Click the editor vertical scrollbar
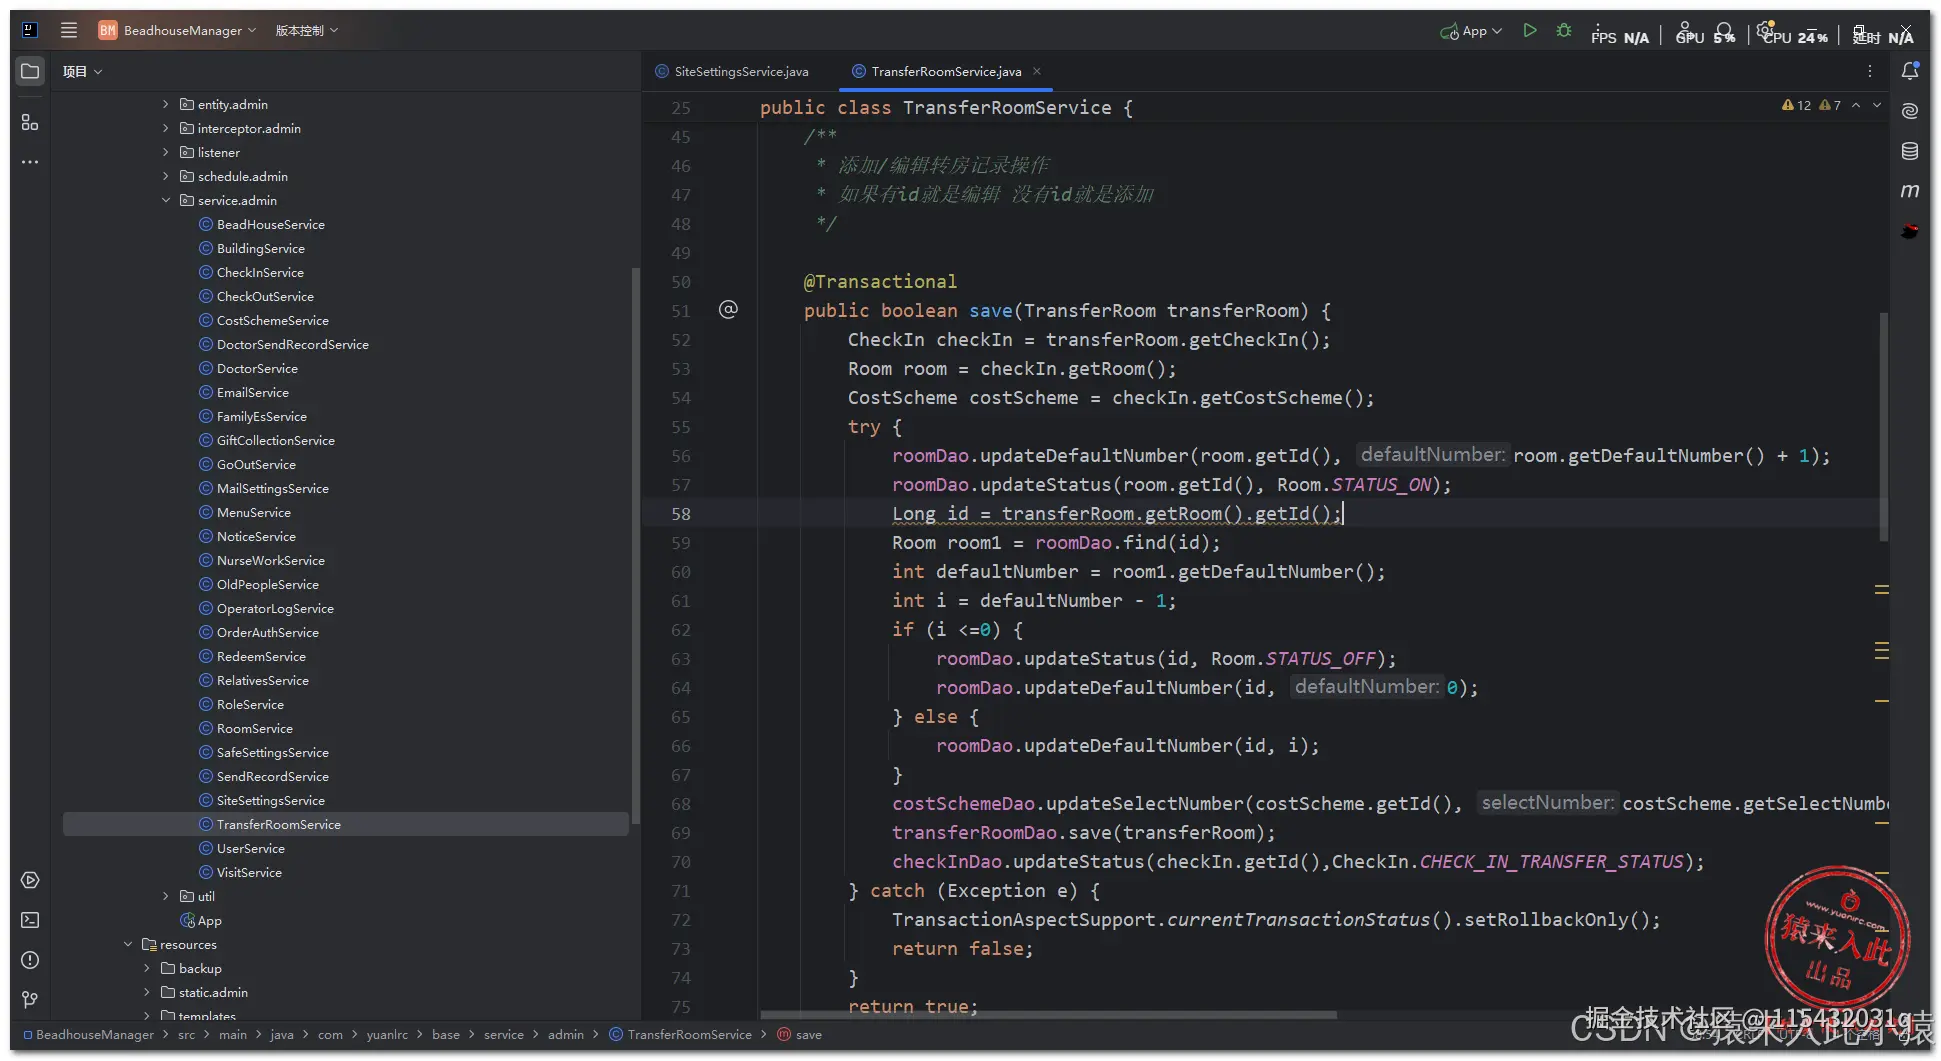This screenshot has height=1061, width=1941. pyautogui.click(x=1884, y=427)
